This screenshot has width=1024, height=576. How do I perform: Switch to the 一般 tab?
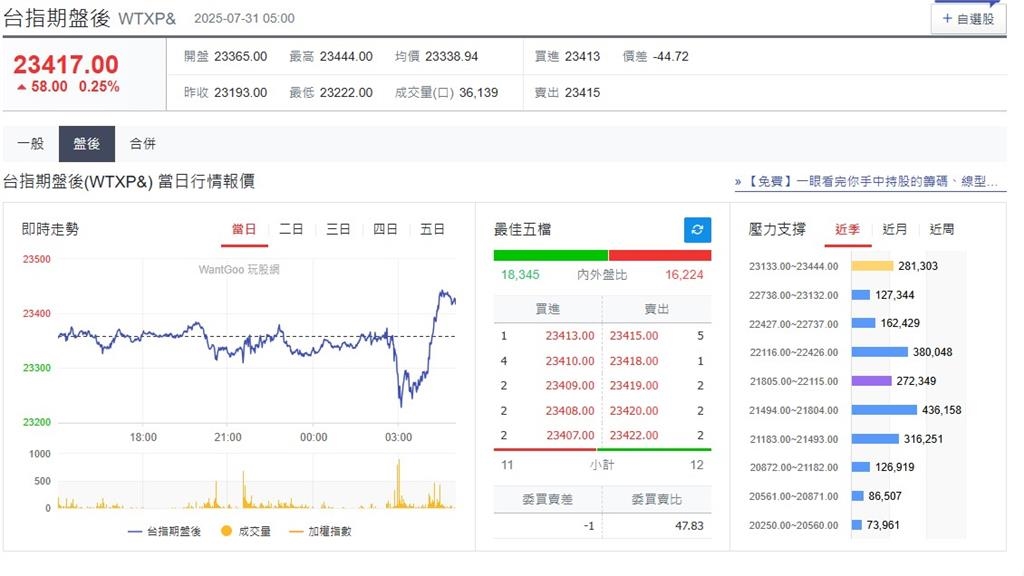[31, 144]
